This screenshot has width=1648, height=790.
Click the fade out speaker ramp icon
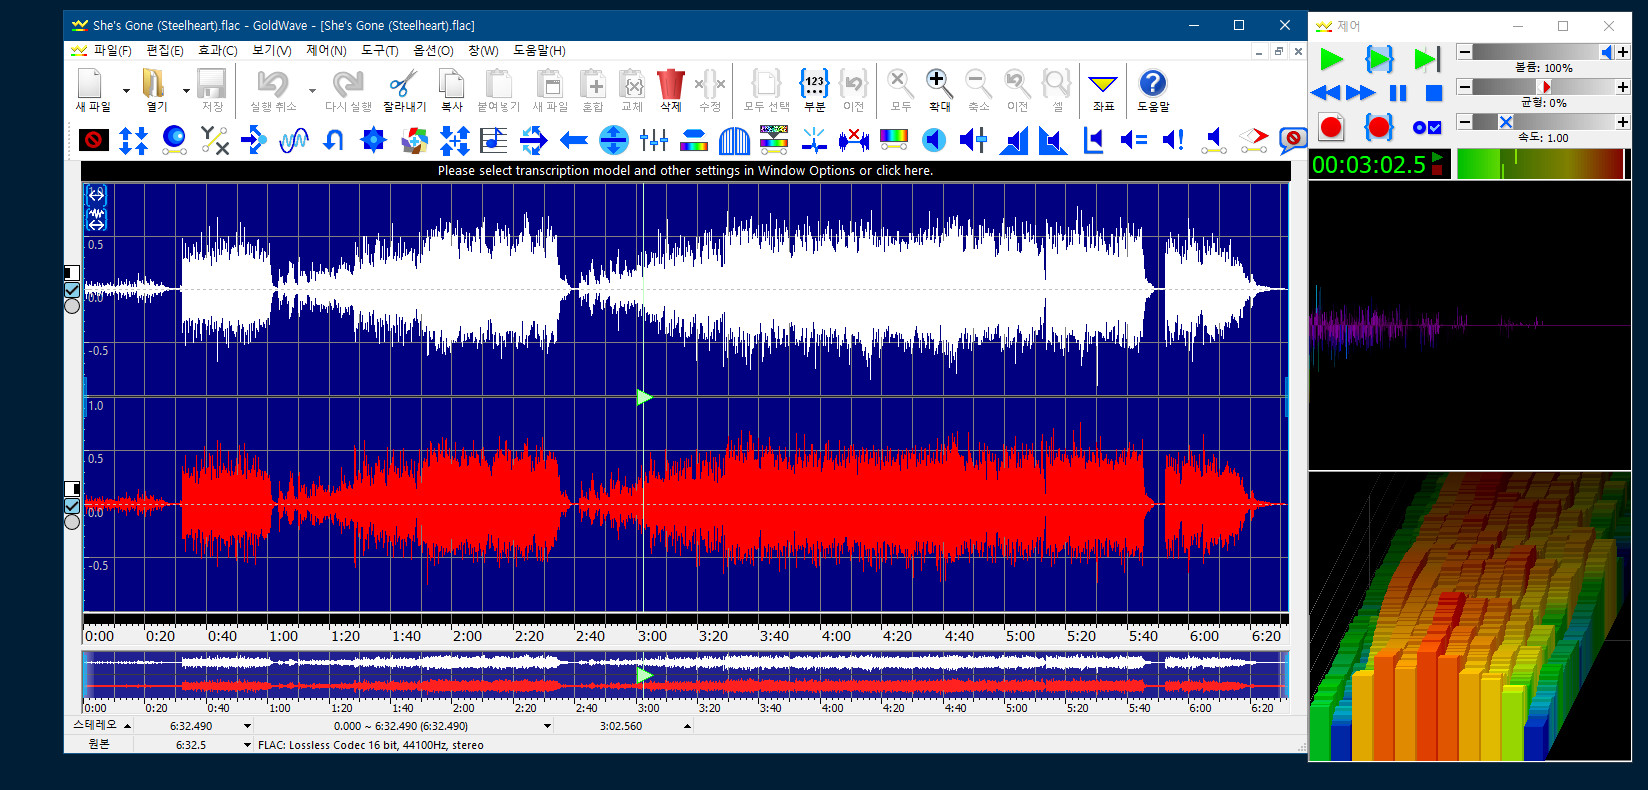coord(1053,140)
